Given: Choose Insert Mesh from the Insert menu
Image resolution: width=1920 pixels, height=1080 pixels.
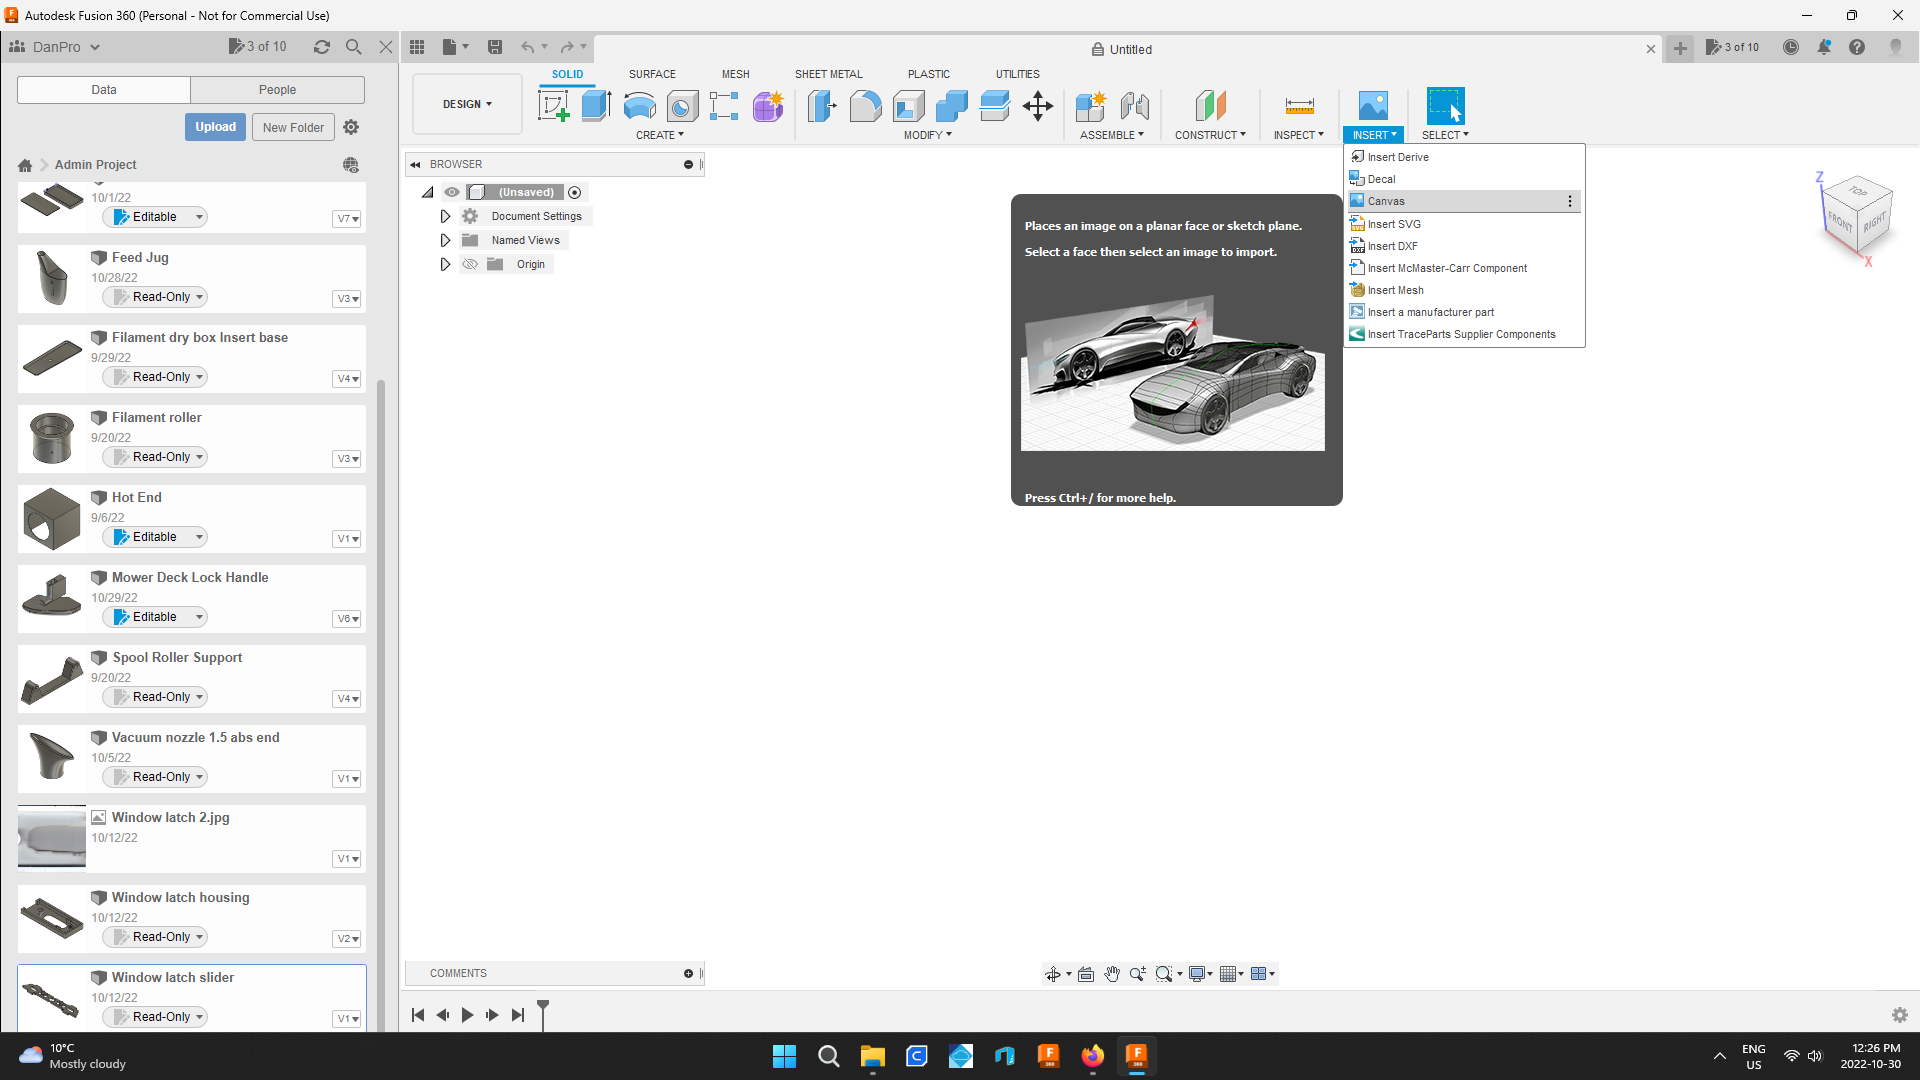Looking at the screenshot, I should tap(1394, 290).
